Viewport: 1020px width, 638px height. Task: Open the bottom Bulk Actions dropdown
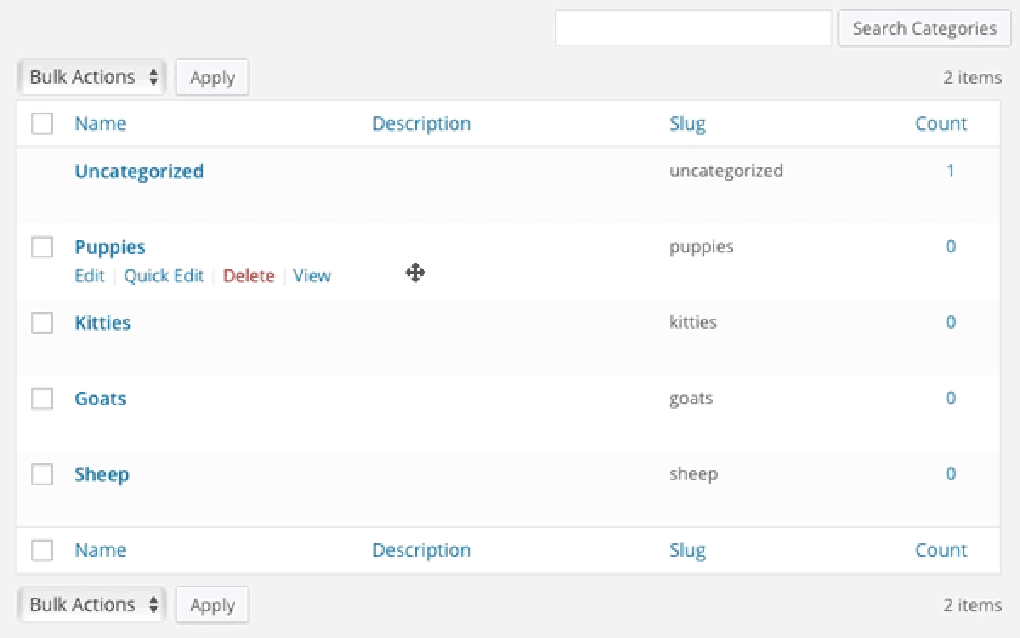[x=93, y=605]
